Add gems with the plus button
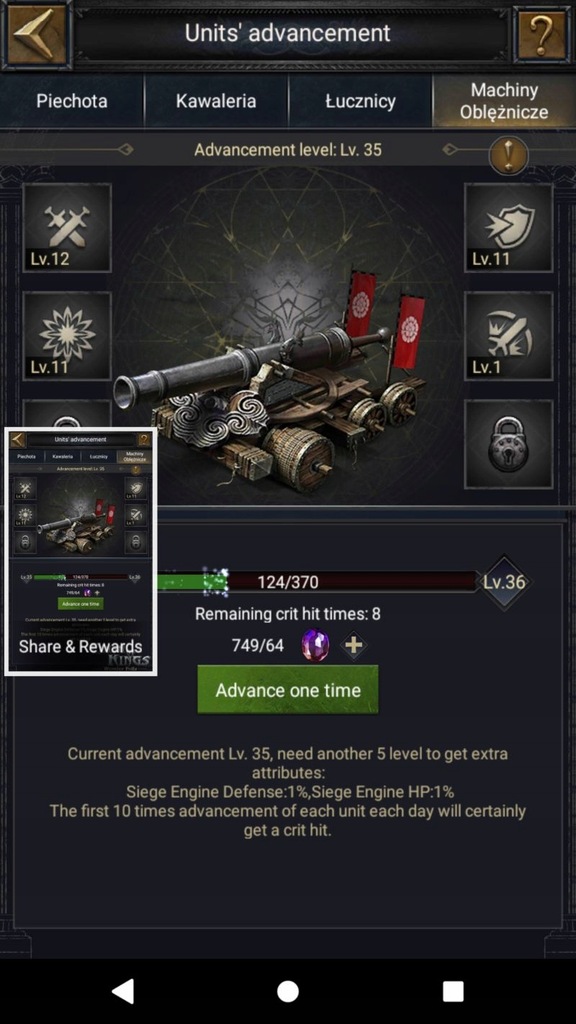This screenshot has height=1024, width=576. (353, 646)
